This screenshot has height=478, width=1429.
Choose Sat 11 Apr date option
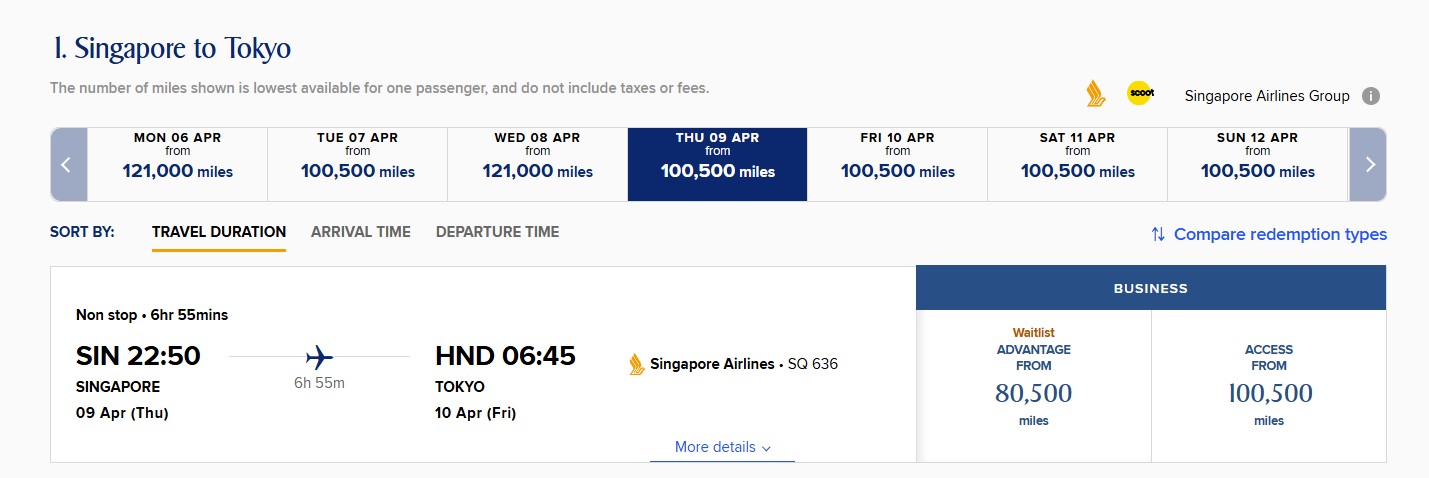tap(1078, 164)
